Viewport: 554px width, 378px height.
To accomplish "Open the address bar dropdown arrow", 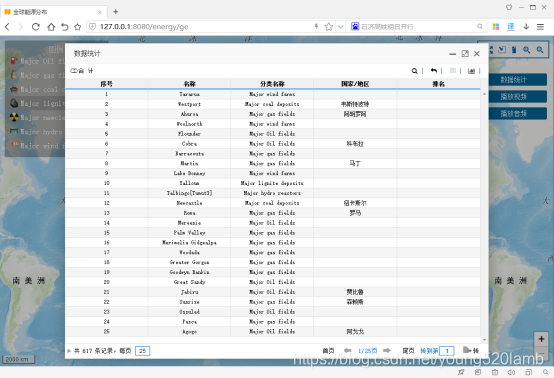I will pos(341,26).
